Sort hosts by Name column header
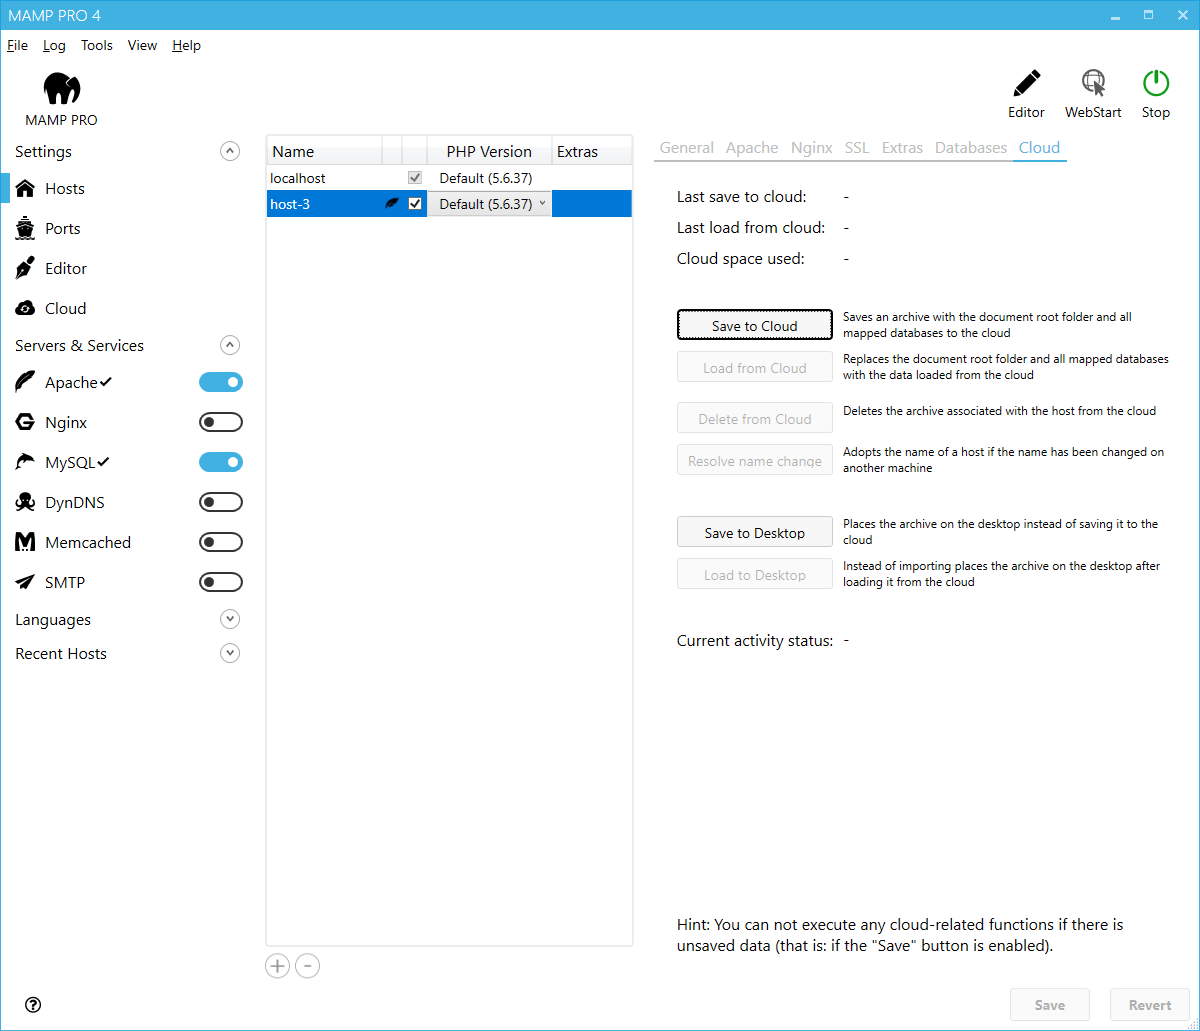This screenshot has height=1031, width=1200. coord(325,152)
